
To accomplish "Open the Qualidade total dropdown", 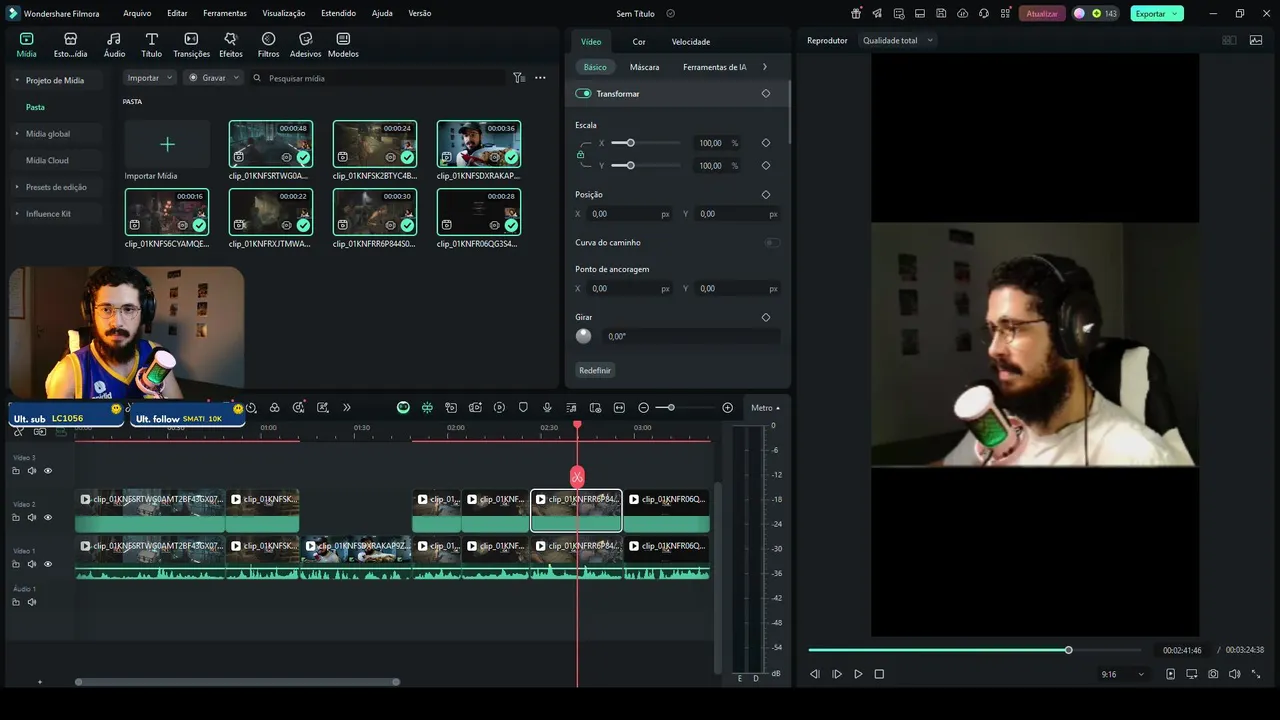I will pos(898,40).
